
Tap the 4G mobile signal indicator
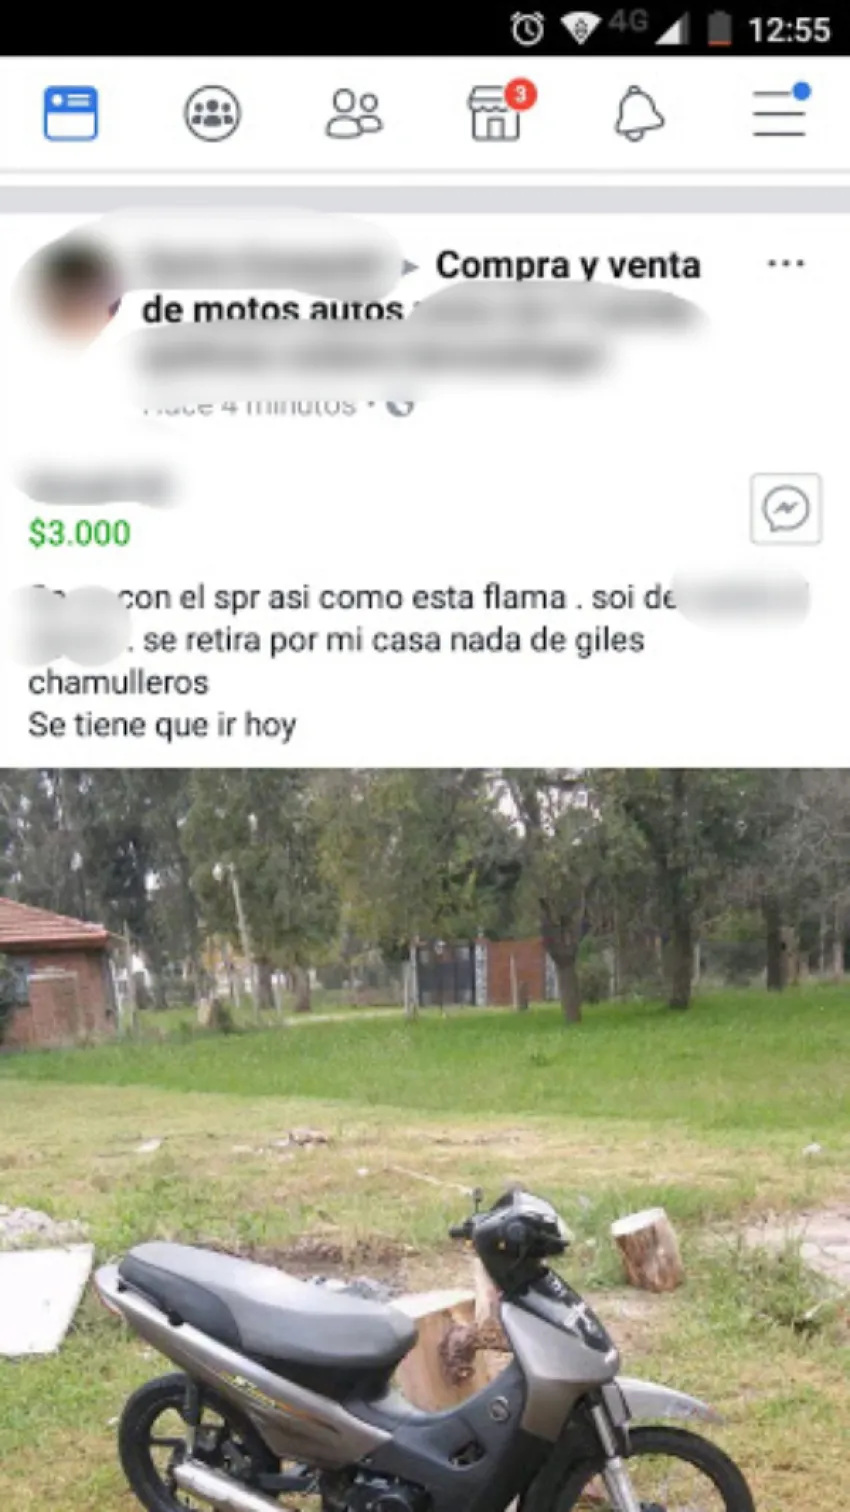(x=648, y=28)
